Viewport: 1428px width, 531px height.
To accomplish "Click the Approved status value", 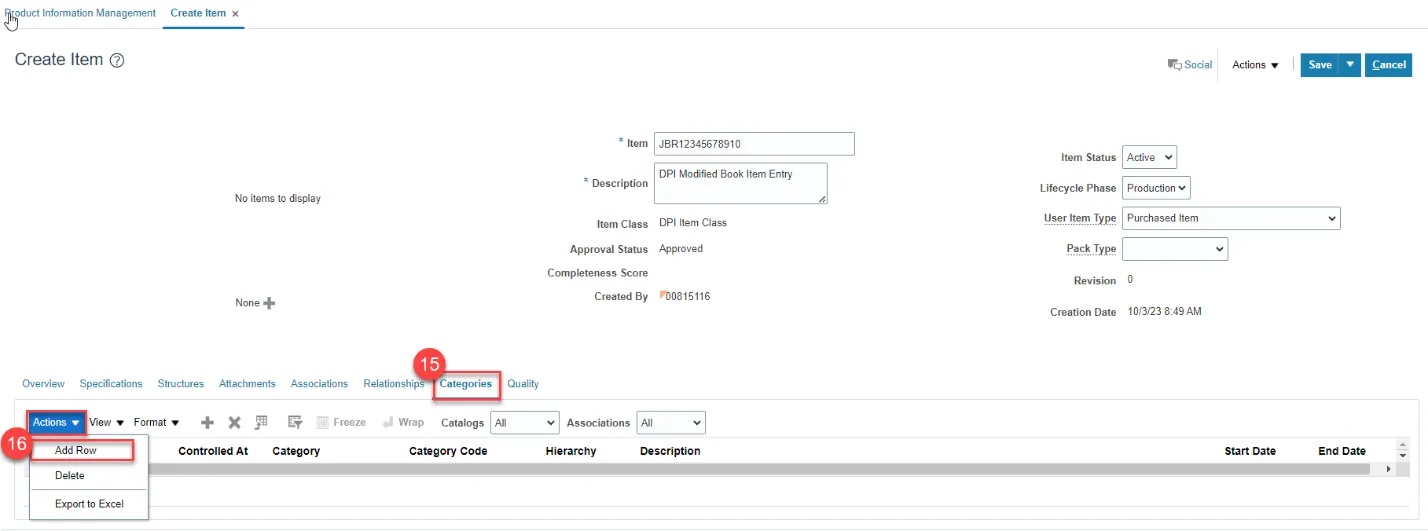I will coord(681,248).
